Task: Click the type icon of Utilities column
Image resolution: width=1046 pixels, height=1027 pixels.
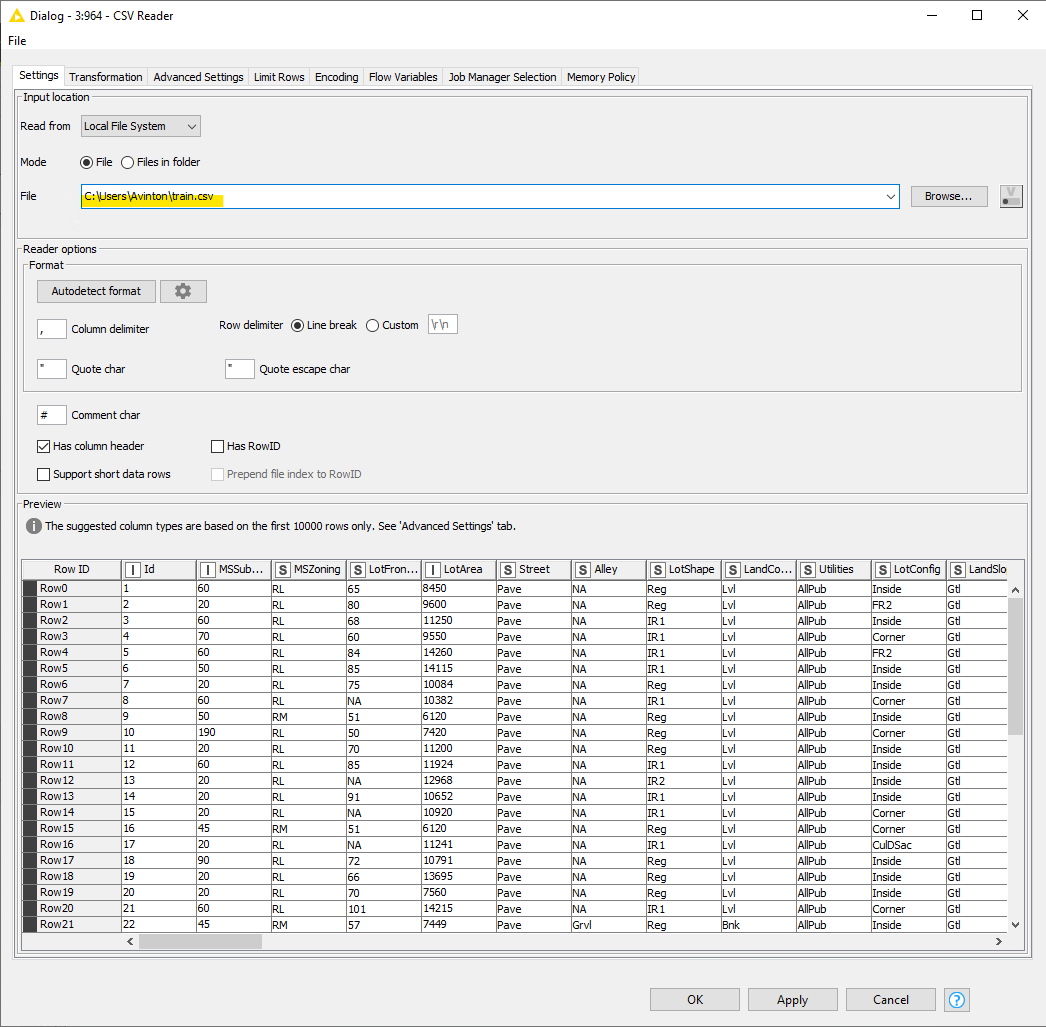Action: [x=808, y=570]
